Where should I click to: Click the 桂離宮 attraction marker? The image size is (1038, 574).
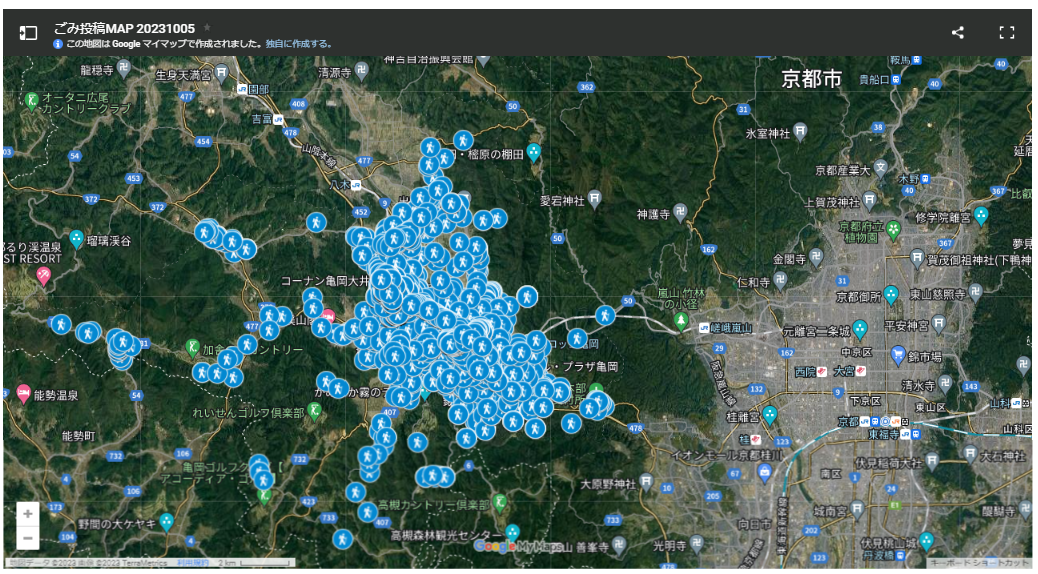point(769,415)
